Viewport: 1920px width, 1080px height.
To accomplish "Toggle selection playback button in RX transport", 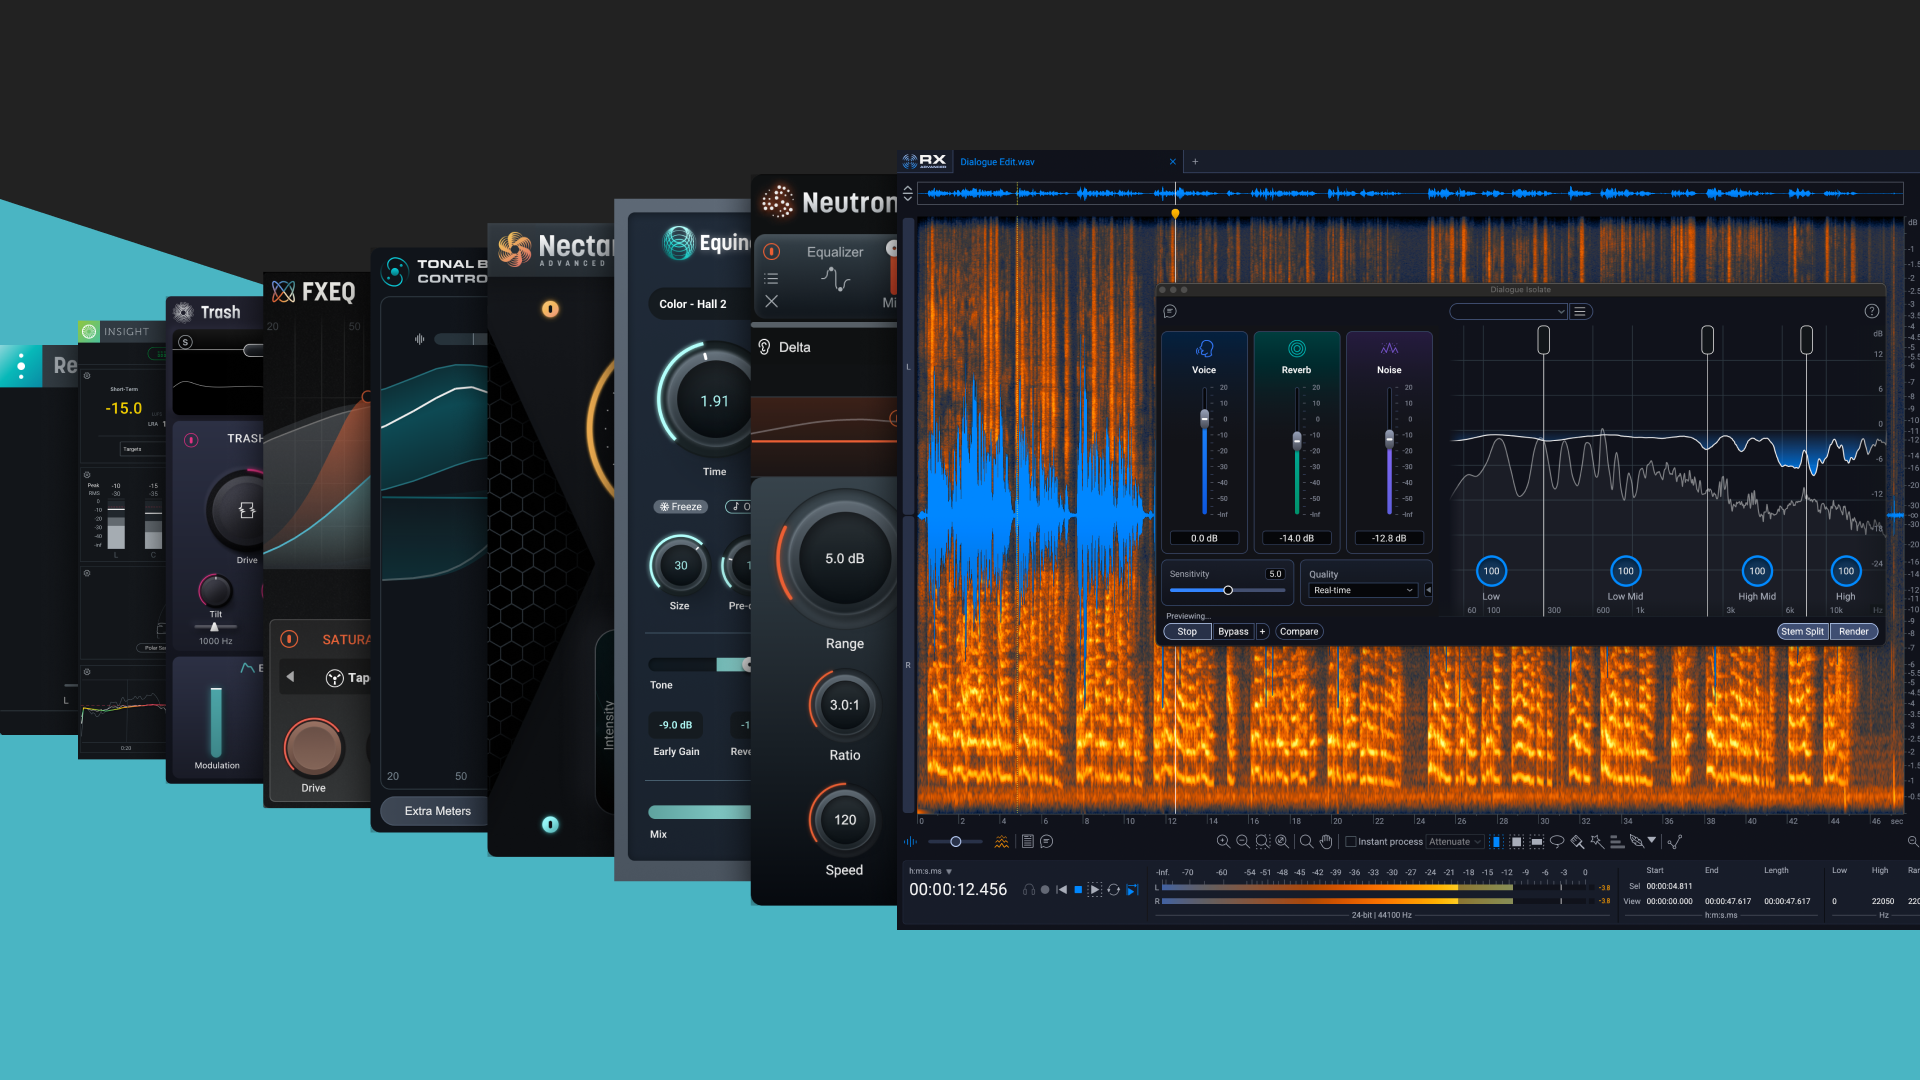I will [x=1094, y=889].
